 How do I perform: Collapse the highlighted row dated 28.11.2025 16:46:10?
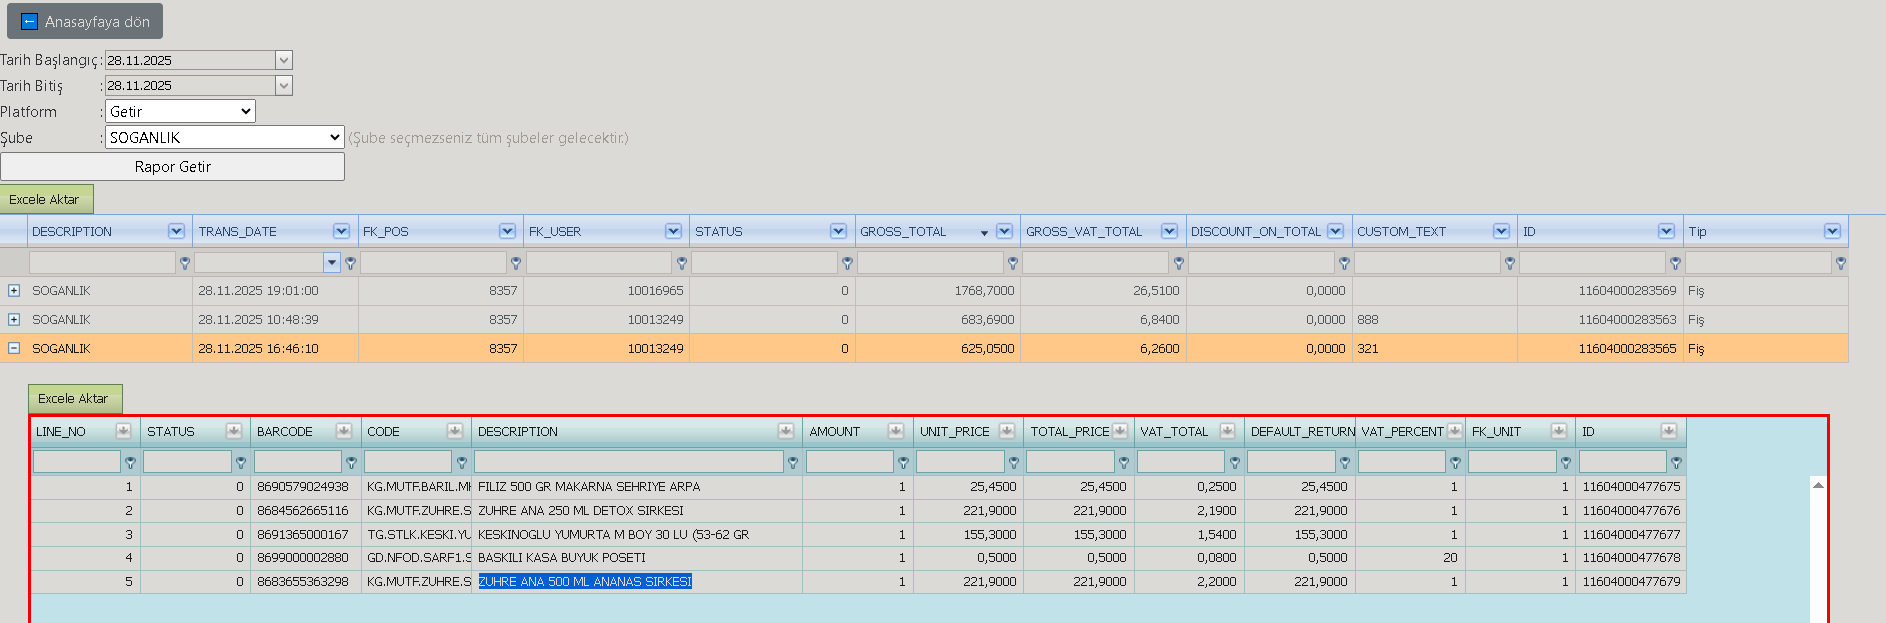[14, 349]
